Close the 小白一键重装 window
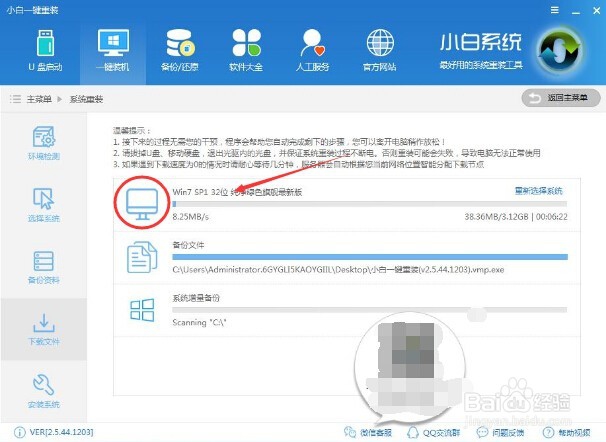Image resolution: width=606 pixels, height=442 pixels. [597, 11]
